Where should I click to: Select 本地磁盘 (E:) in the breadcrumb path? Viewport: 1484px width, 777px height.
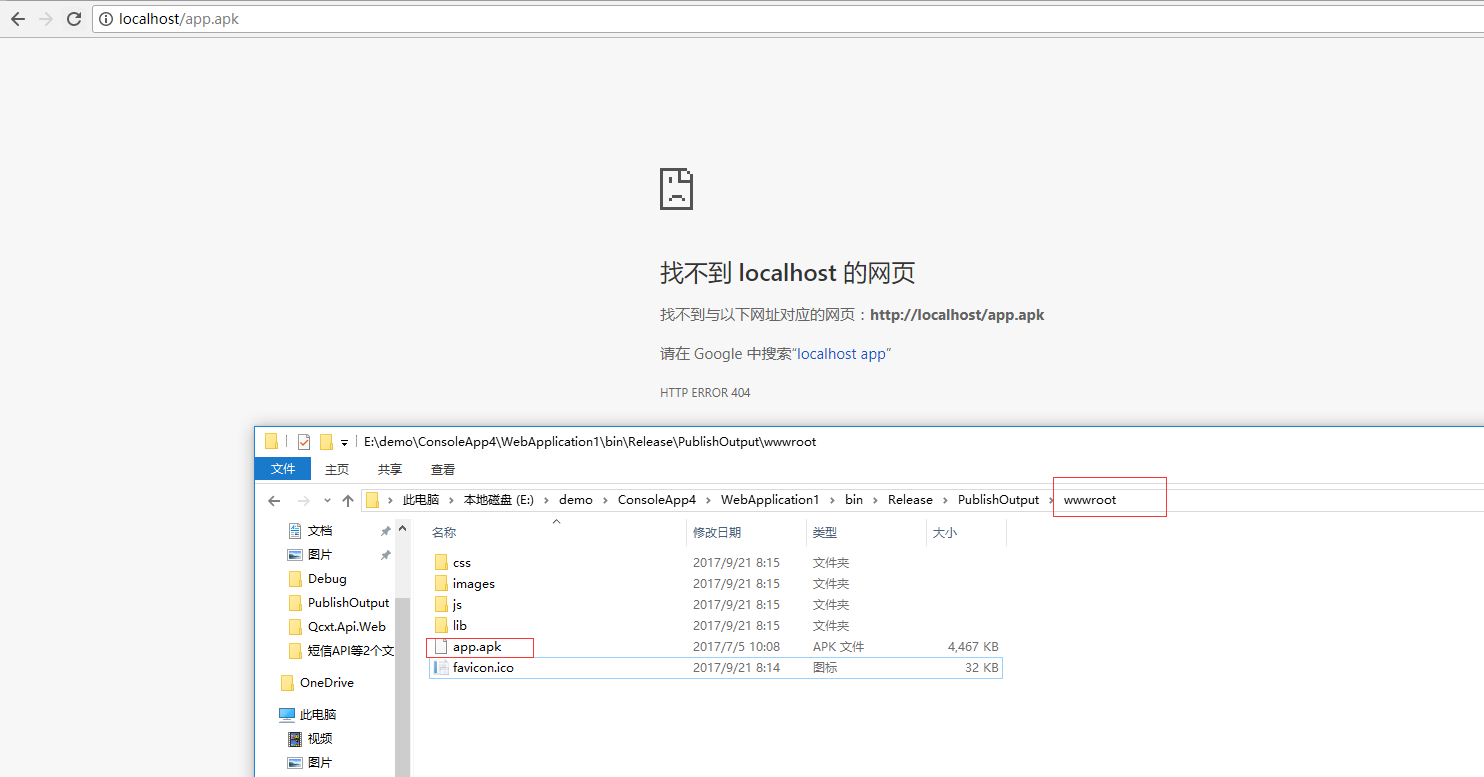(498, 500)
